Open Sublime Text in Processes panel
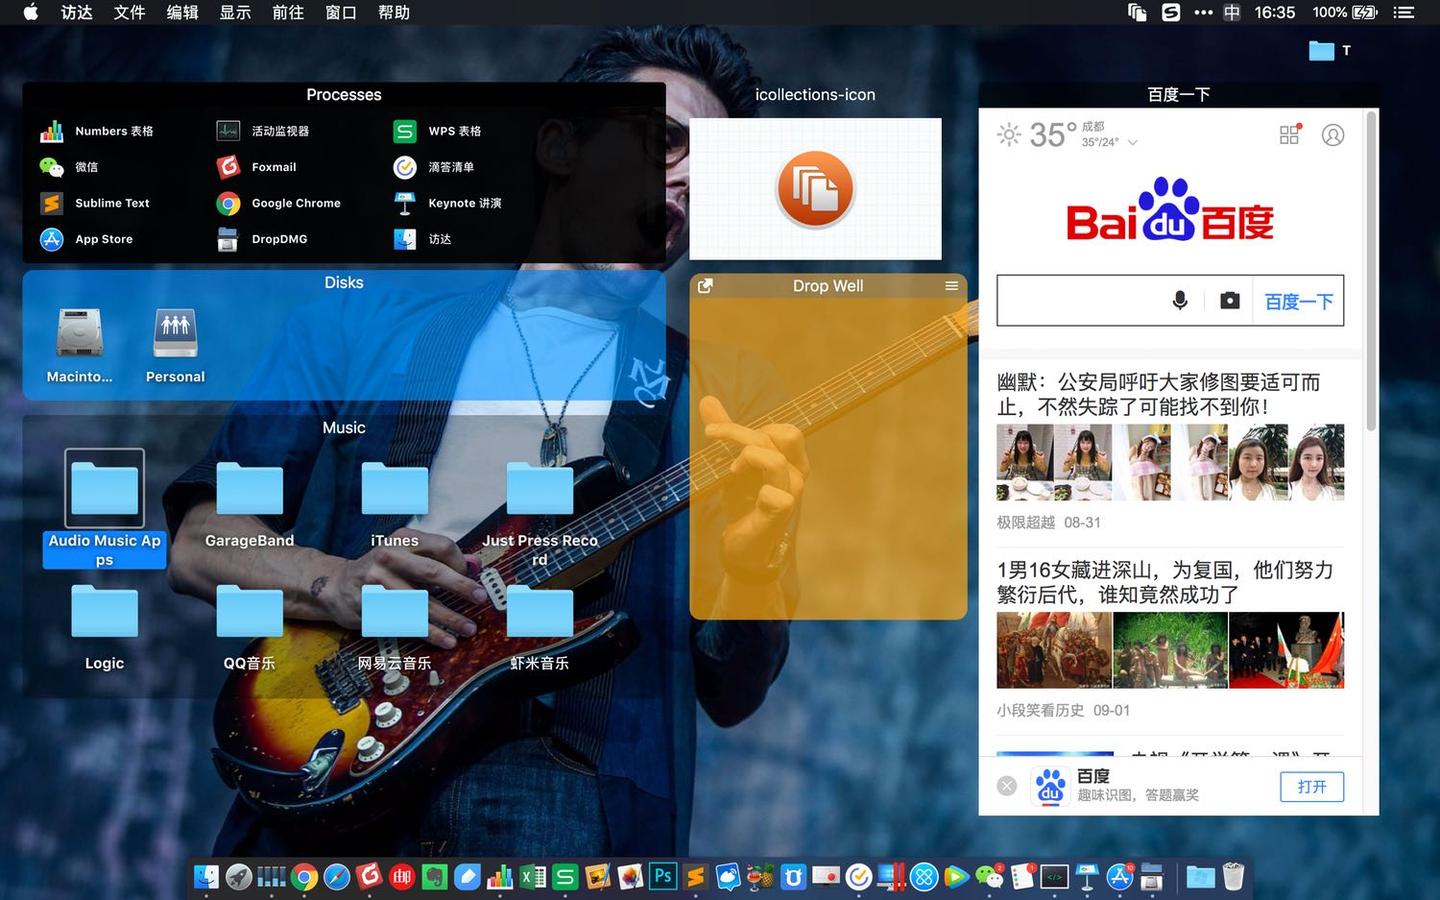This screenshot has height=900, width=1440. pos(95,203)
